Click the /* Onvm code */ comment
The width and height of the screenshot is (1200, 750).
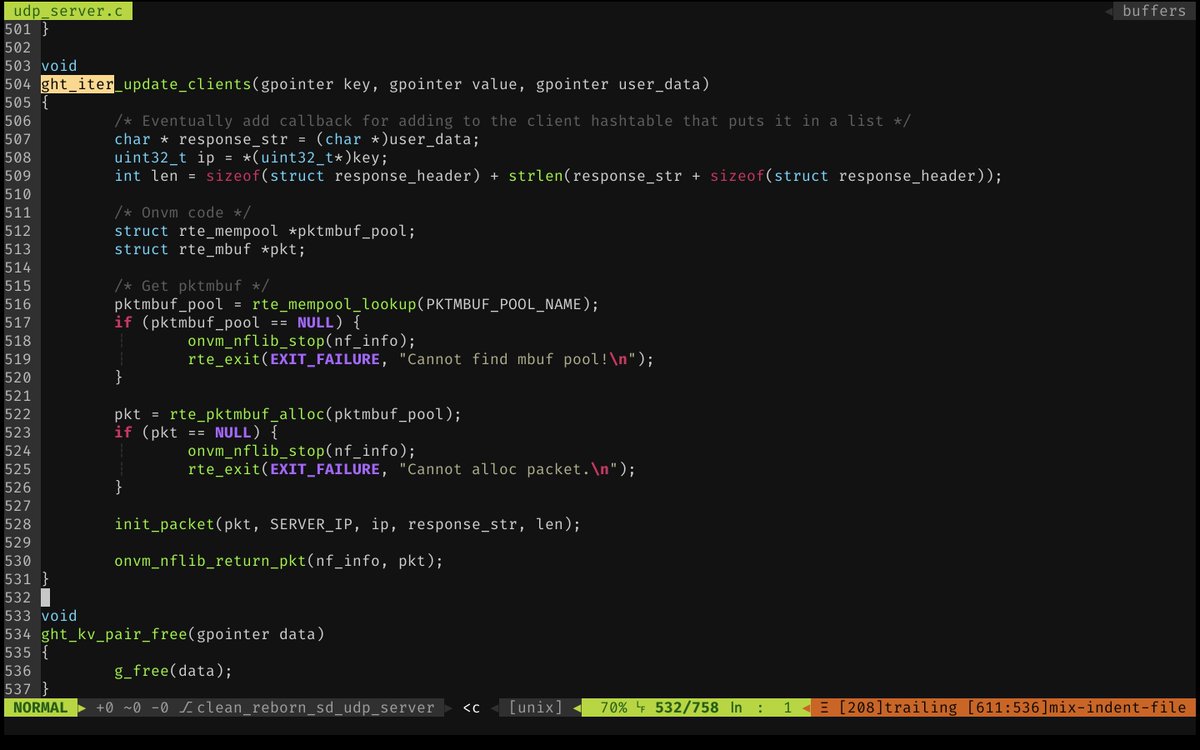coord(182,212)
